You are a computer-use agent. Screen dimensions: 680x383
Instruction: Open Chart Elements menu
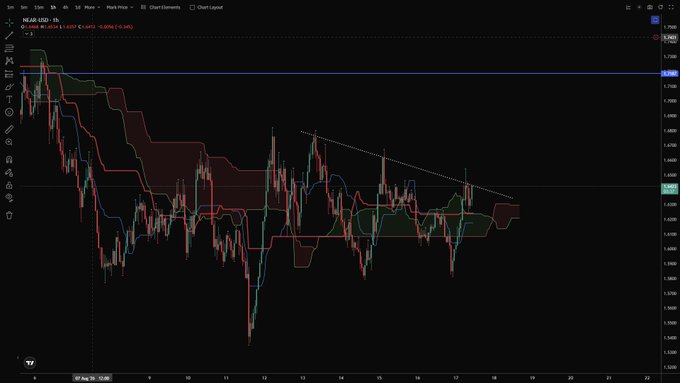(160, 7)
